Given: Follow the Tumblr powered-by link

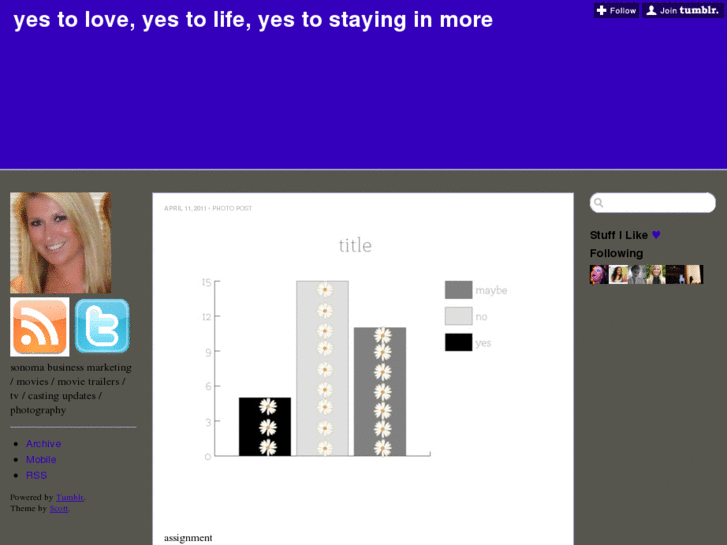Looking at the screenshot, I should click(x=70, y=497).
